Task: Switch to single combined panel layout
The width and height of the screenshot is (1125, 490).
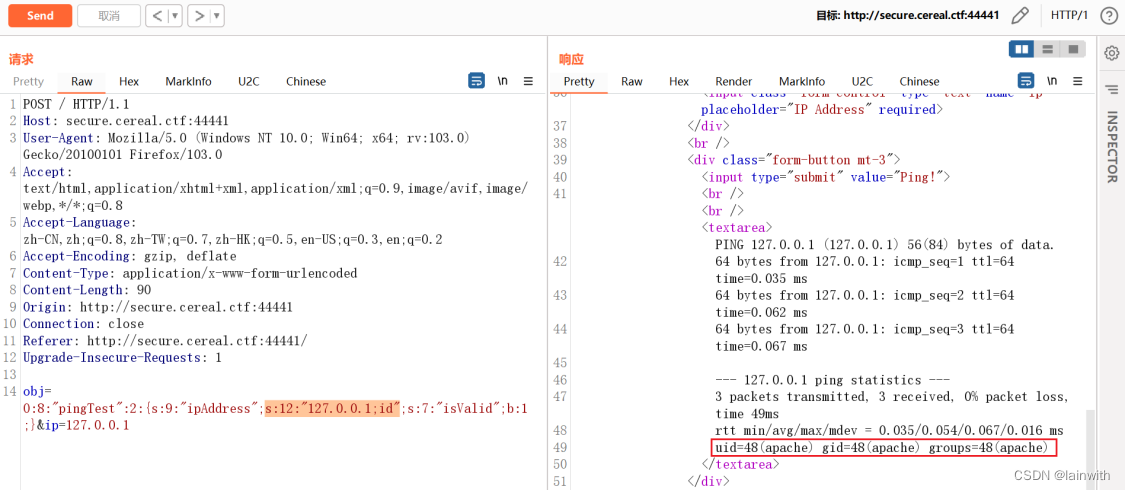Action: [x=1073, y=49]
